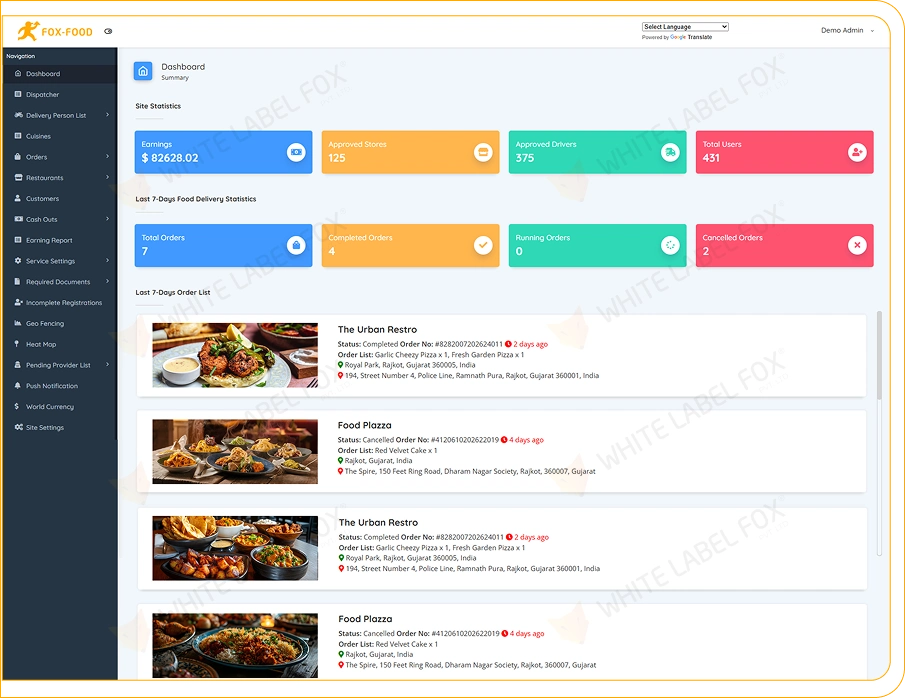905x698 pixels.
Task: Click the Fox-Food logo
Action: (x=55, y=31)
